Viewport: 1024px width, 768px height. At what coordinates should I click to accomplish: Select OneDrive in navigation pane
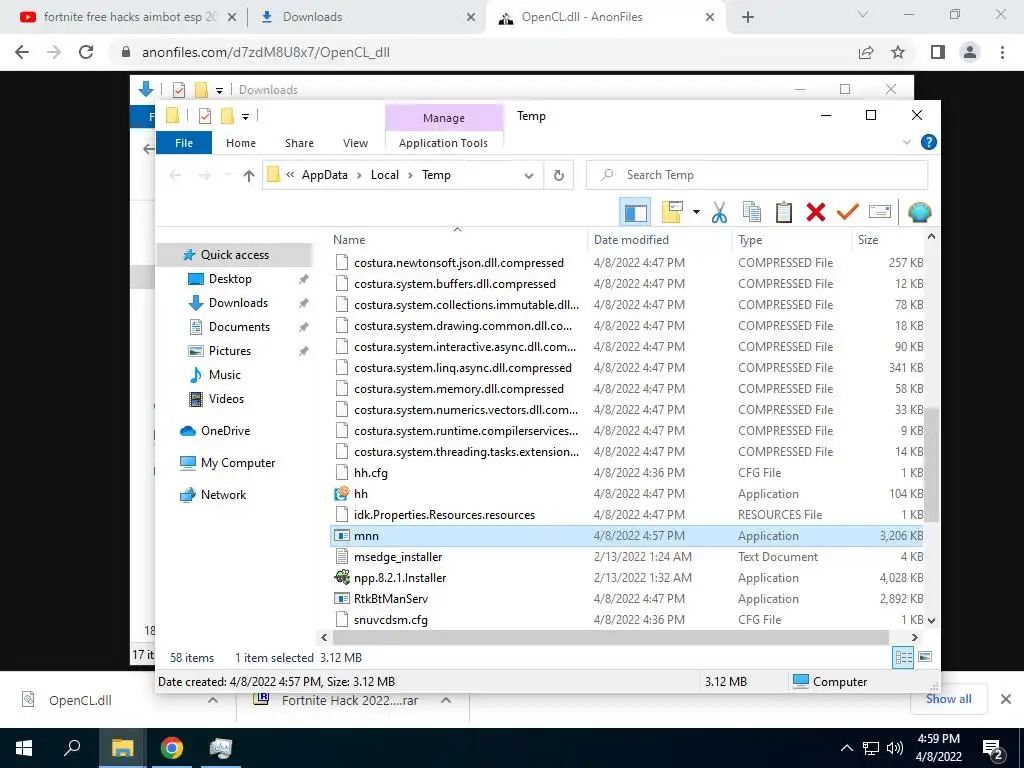coord(225,430)
